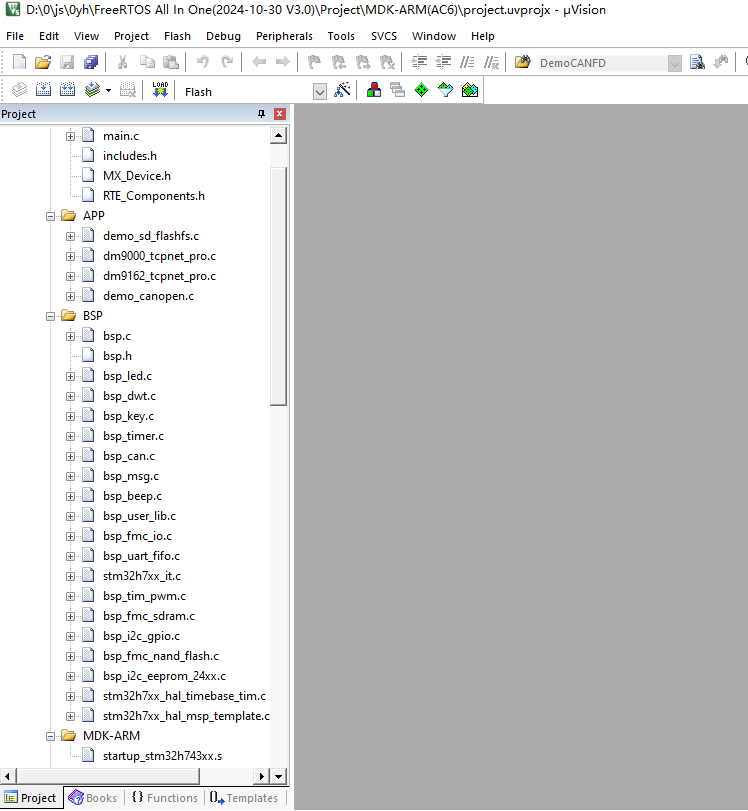748x811 pixels.
Task: Save the current file icon
Action: [67, 63]
